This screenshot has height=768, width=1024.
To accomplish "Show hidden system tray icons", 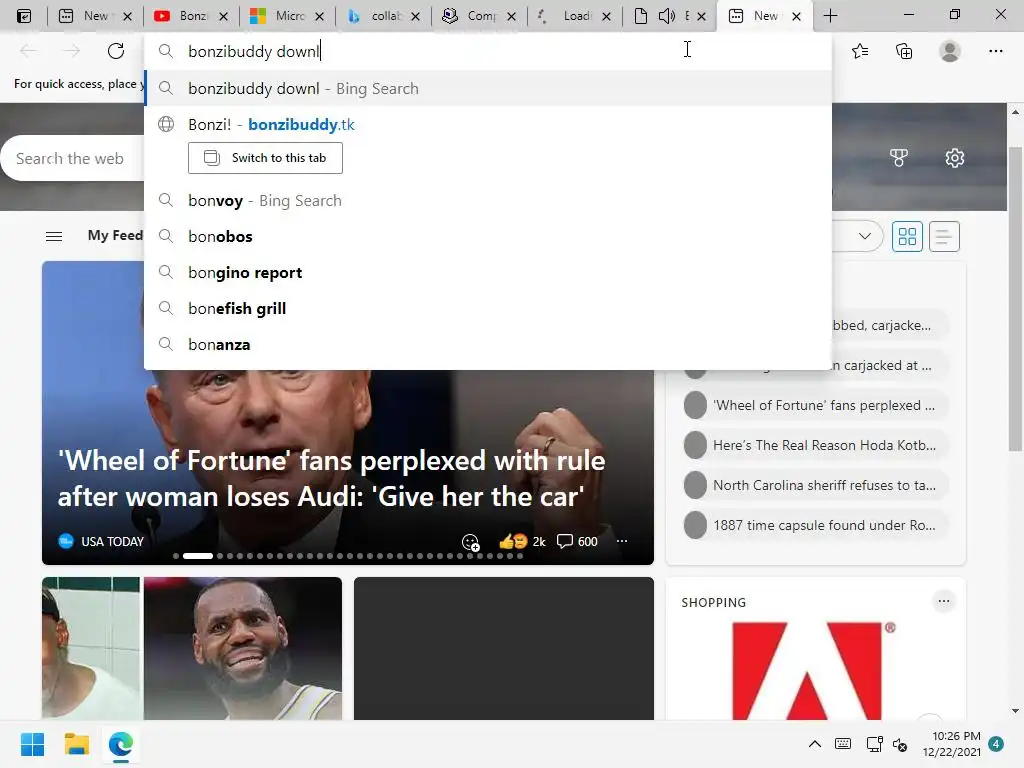I will click(x=814, y=744).
